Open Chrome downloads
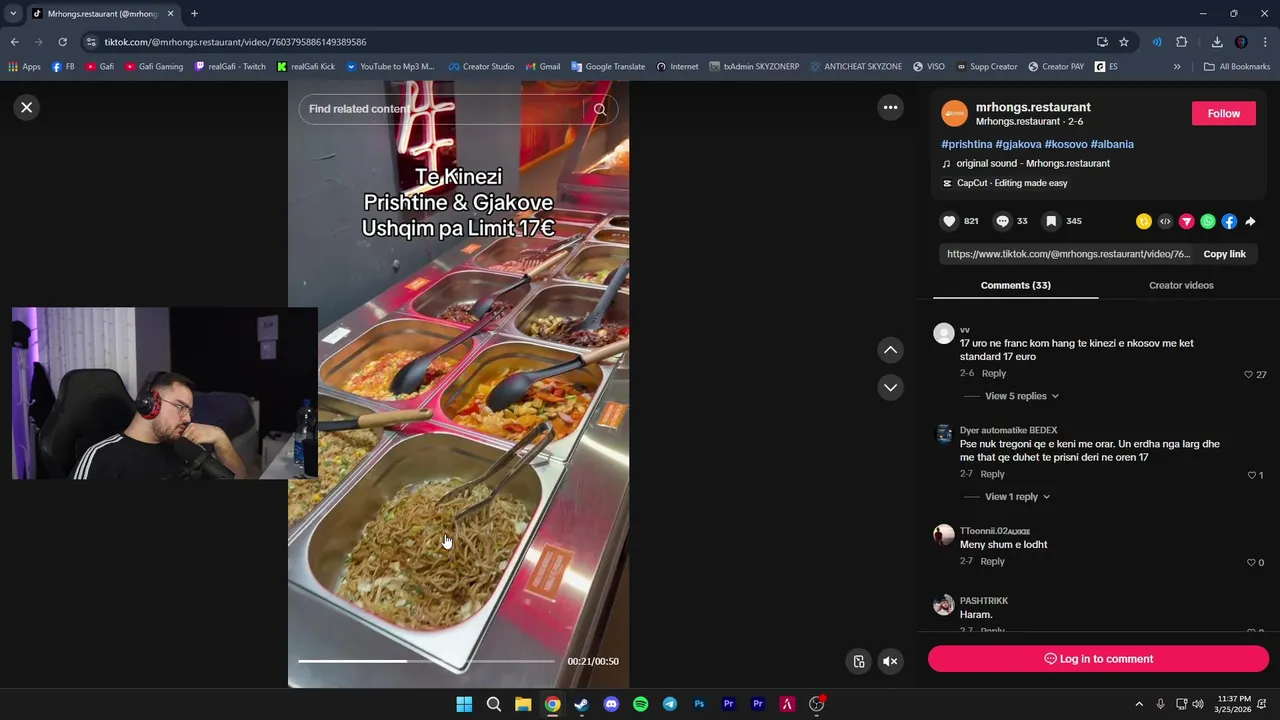Viewport: 1280px width, 720px height. tap(1217, 42)
